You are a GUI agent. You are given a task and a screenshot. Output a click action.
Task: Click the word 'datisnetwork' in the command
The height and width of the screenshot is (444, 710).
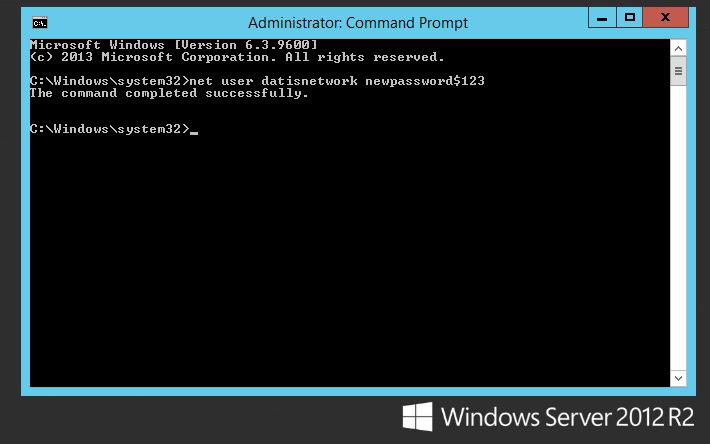pos(309,81)
